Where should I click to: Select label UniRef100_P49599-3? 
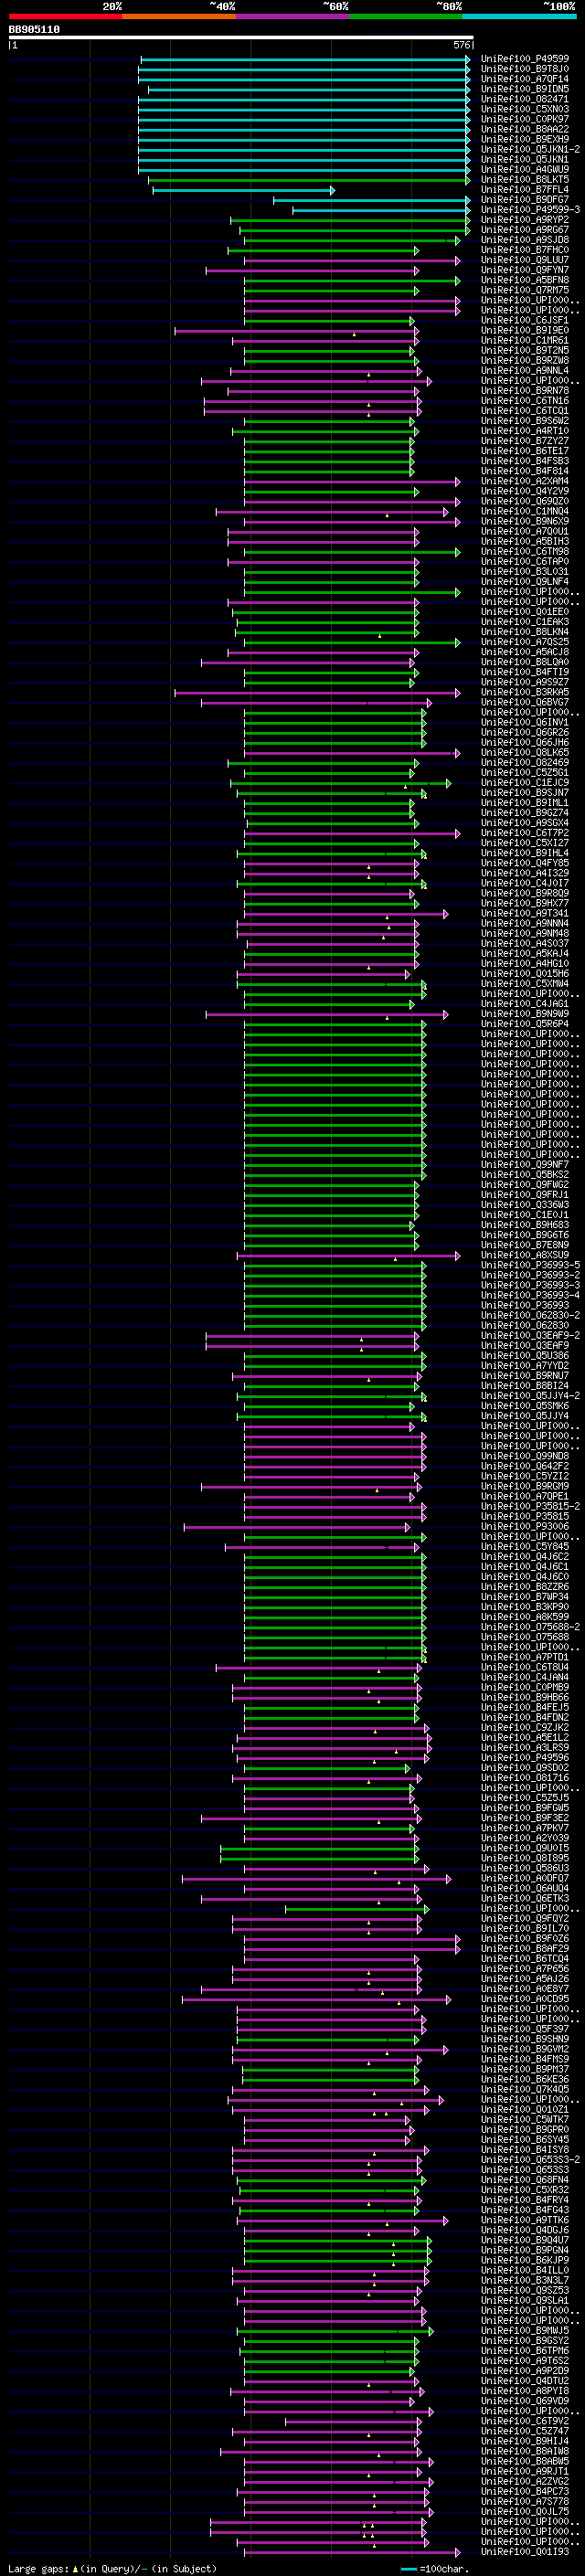pyautogui.click(x=530, y=209)
